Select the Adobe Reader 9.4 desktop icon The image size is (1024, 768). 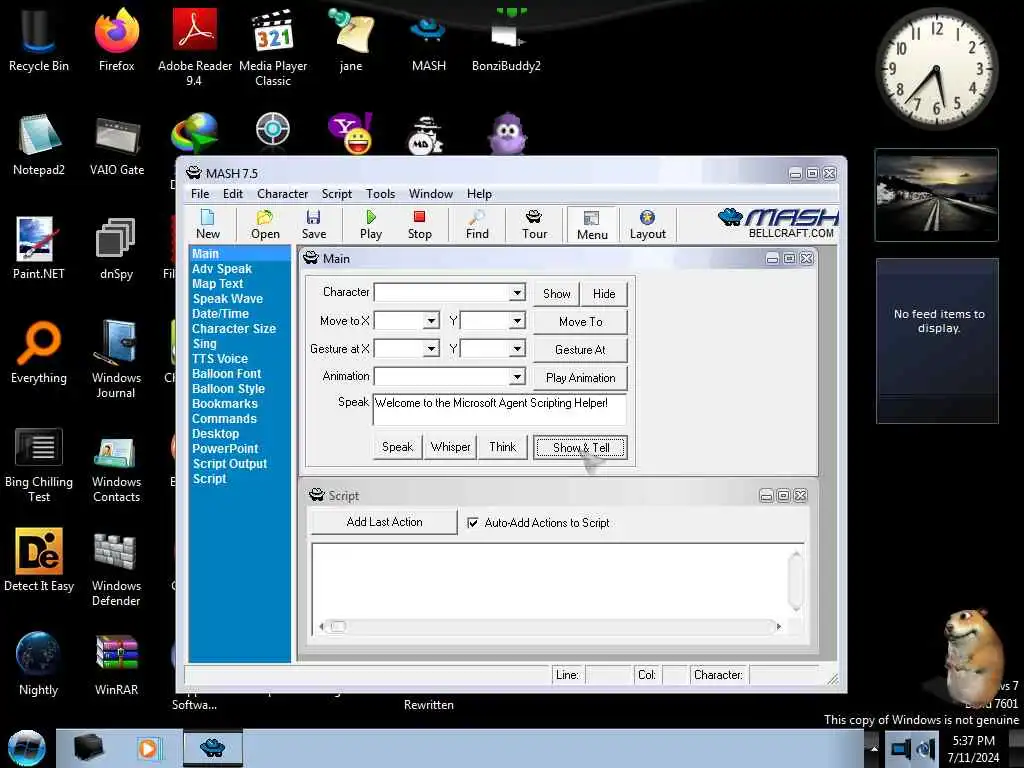click(x=195, y=48)
